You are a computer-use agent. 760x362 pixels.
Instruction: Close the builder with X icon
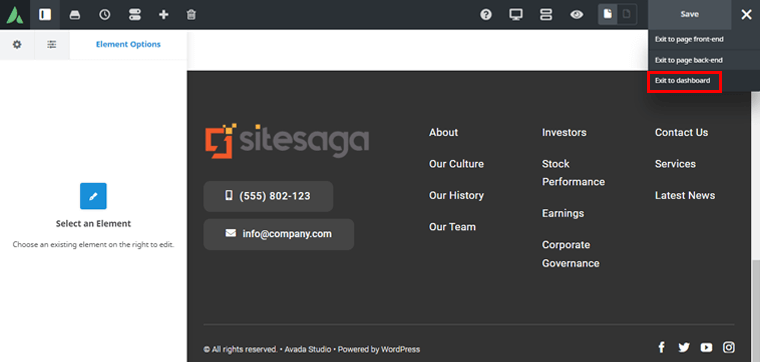pyautogui.click(x=746, y=15)
